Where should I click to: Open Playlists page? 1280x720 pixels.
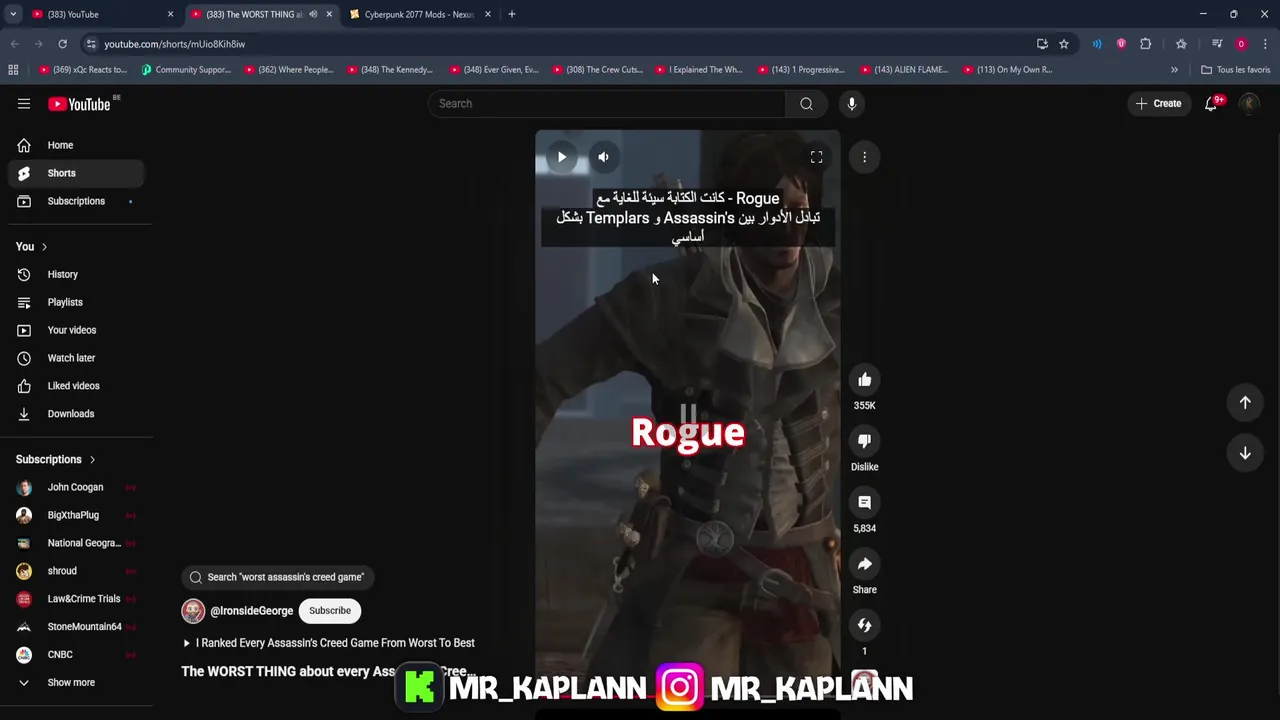(76, 302)
